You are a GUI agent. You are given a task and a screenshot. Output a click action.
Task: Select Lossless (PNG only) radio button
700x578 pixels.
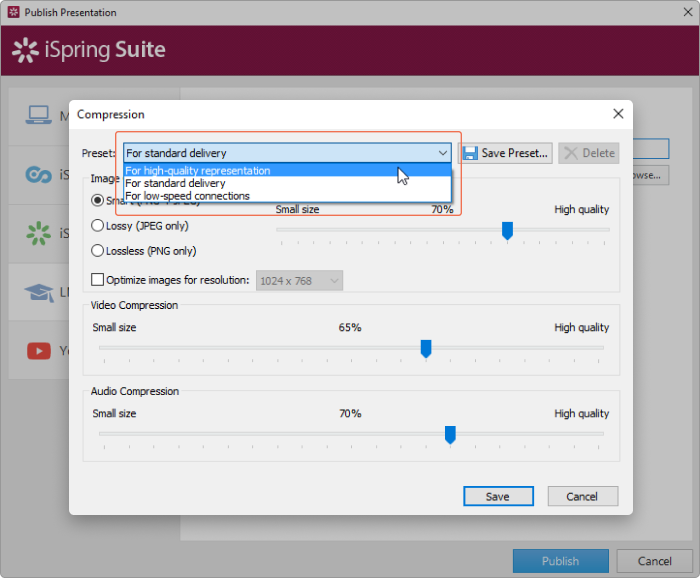pyautogui.click(x=97, y=250)
